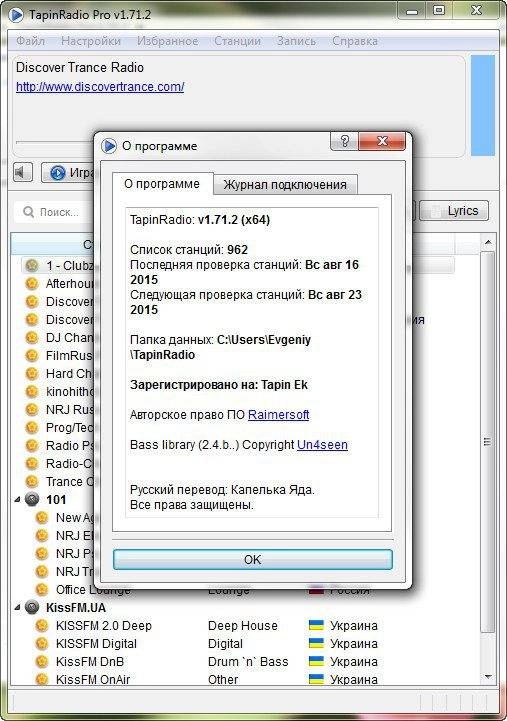The height and width of the screenshot is (721, 507).
Task: Click the Ukraine flag in KISSFM 2.0 Deep row
Action: [x=316, y=625]
